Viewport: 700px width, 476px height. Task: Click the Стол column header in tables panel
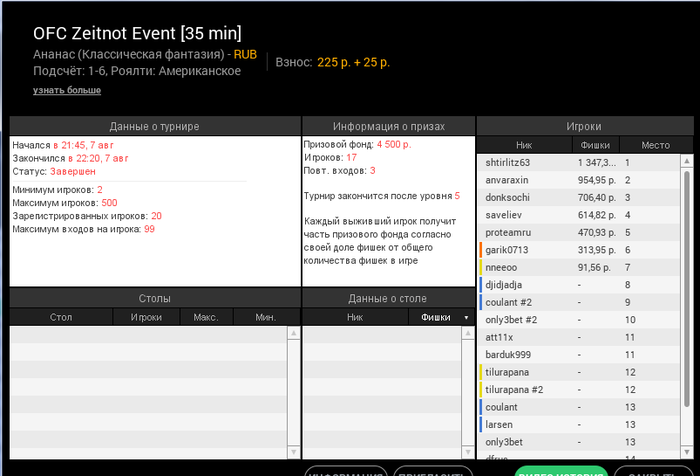tap(61, 317)
